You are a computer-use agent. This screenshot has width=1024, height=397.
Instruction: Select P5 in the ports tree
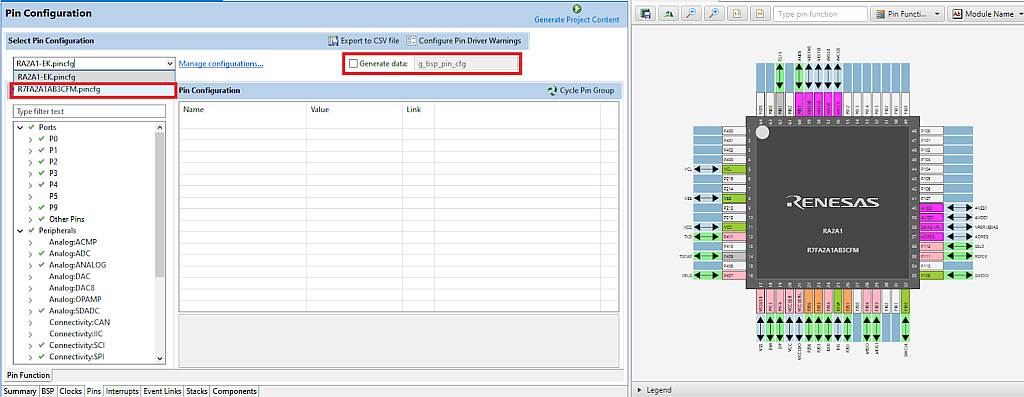(x=54, y=196)
